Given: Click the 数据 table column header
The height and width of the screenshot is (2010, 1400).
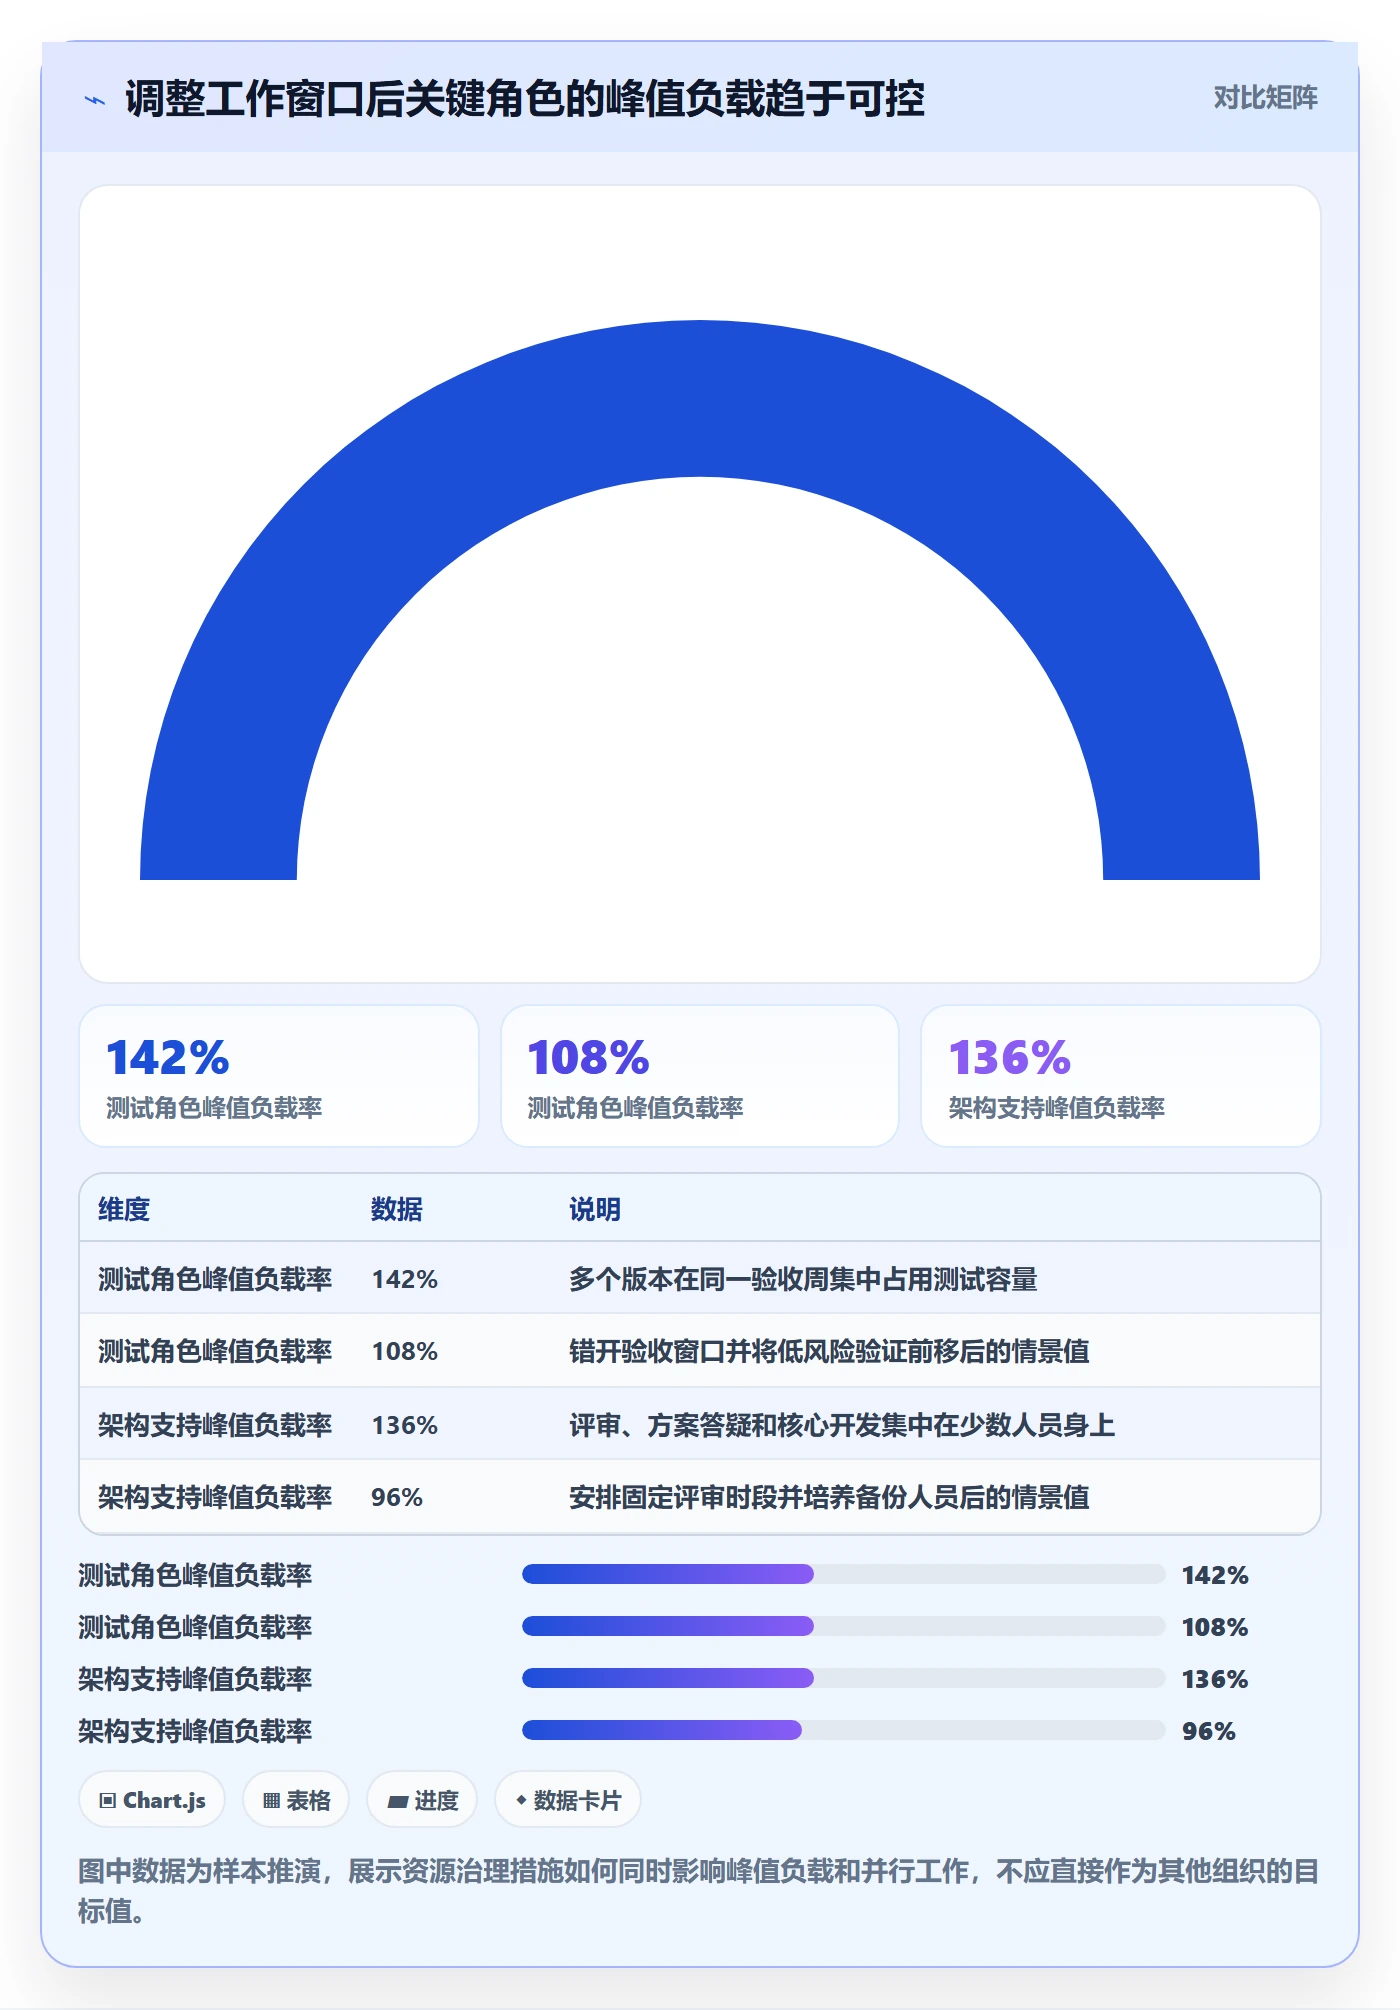Looking at the screenshot, I should click(x=397, y=1209).
